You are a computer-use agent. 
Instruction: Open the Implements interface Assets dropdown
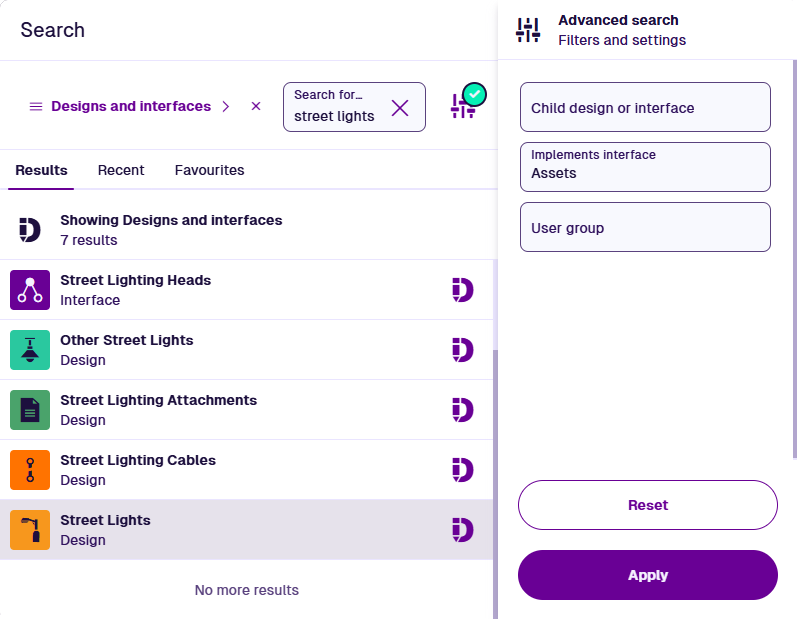coord(645,167)
